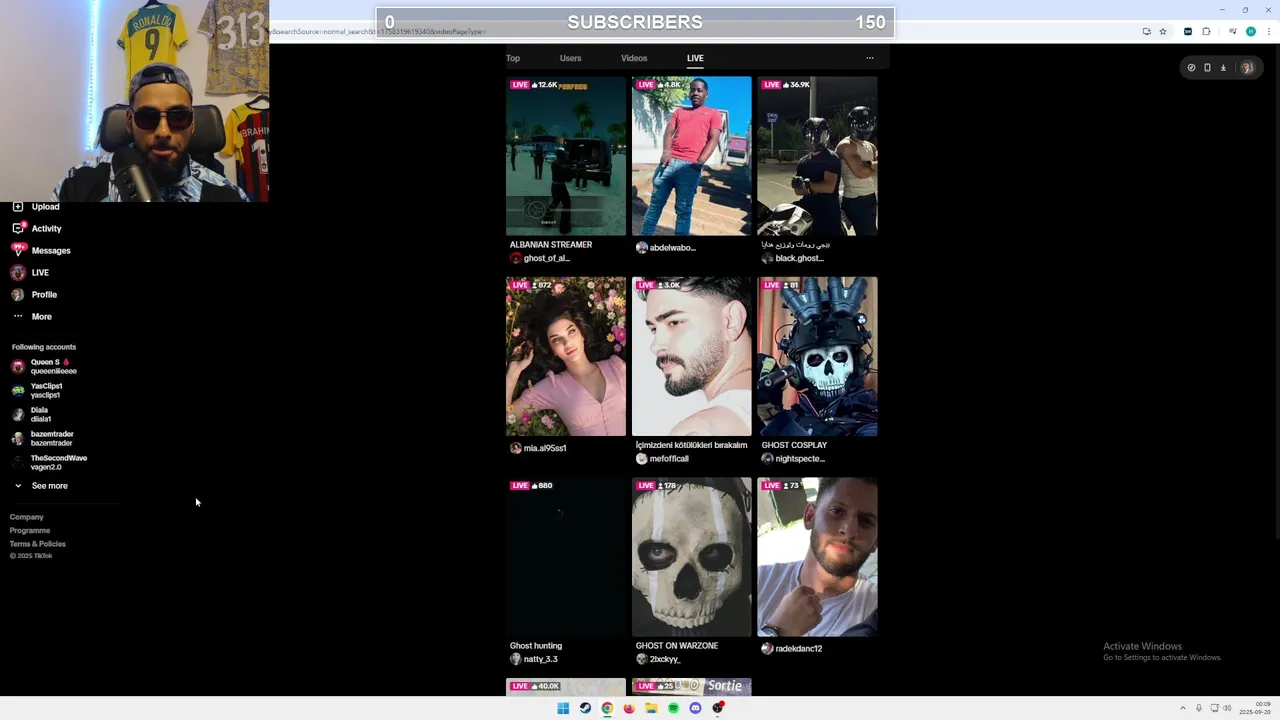The width and height of the screenshot is (1280, 720).
Task: Bookmark this page with the star icon
Action: pos(1163,31)
